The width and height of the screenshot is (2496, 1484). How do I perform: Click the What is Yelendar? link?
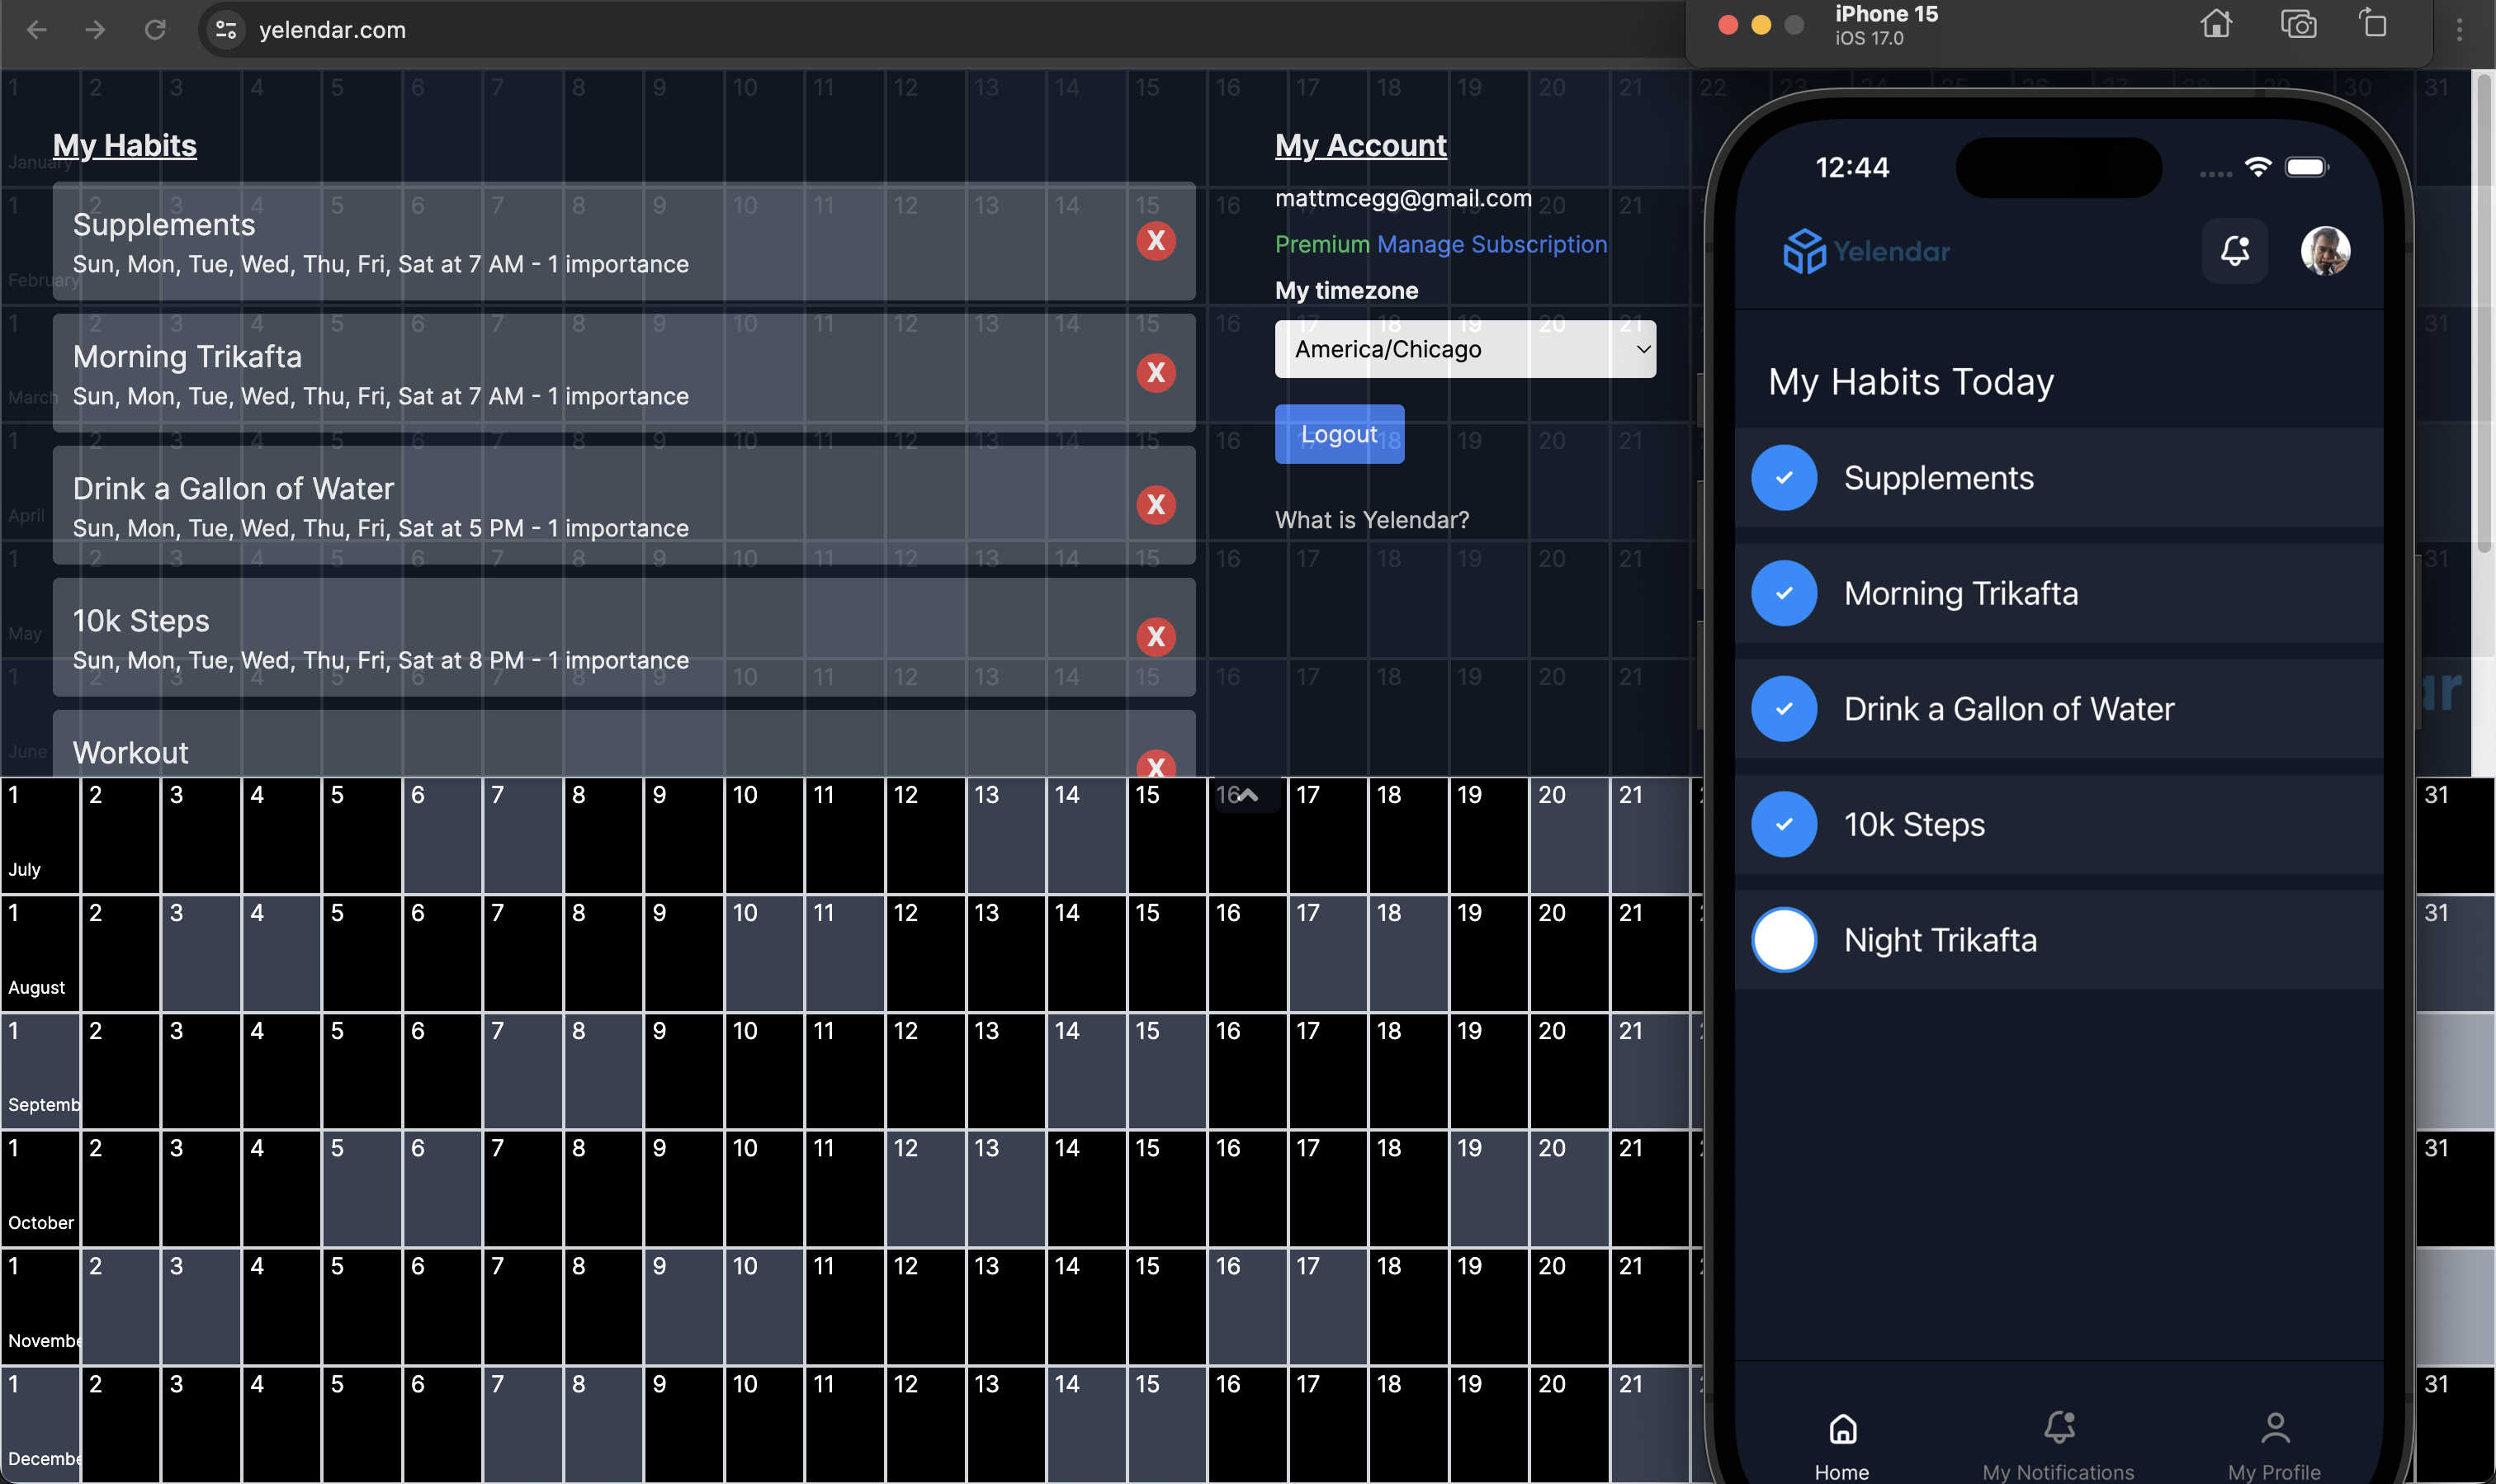click(x=1372, y=520)
